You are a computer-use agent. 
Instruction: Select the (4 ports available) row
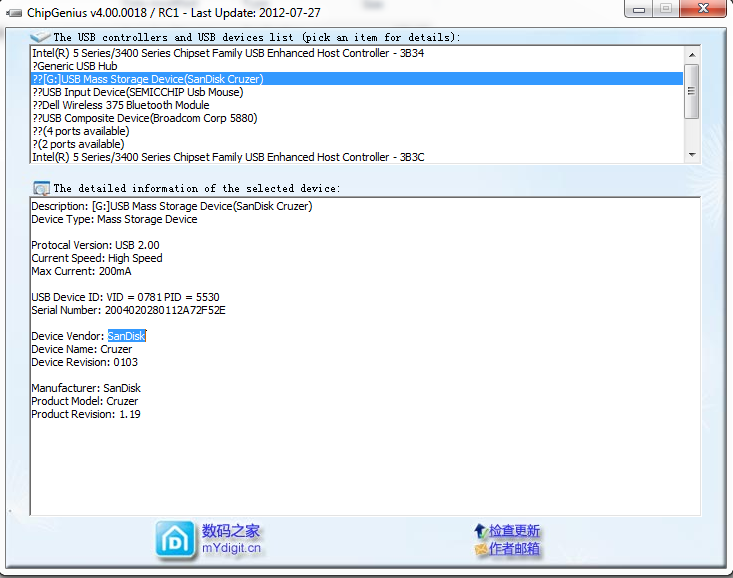click(x=356, y=131)
